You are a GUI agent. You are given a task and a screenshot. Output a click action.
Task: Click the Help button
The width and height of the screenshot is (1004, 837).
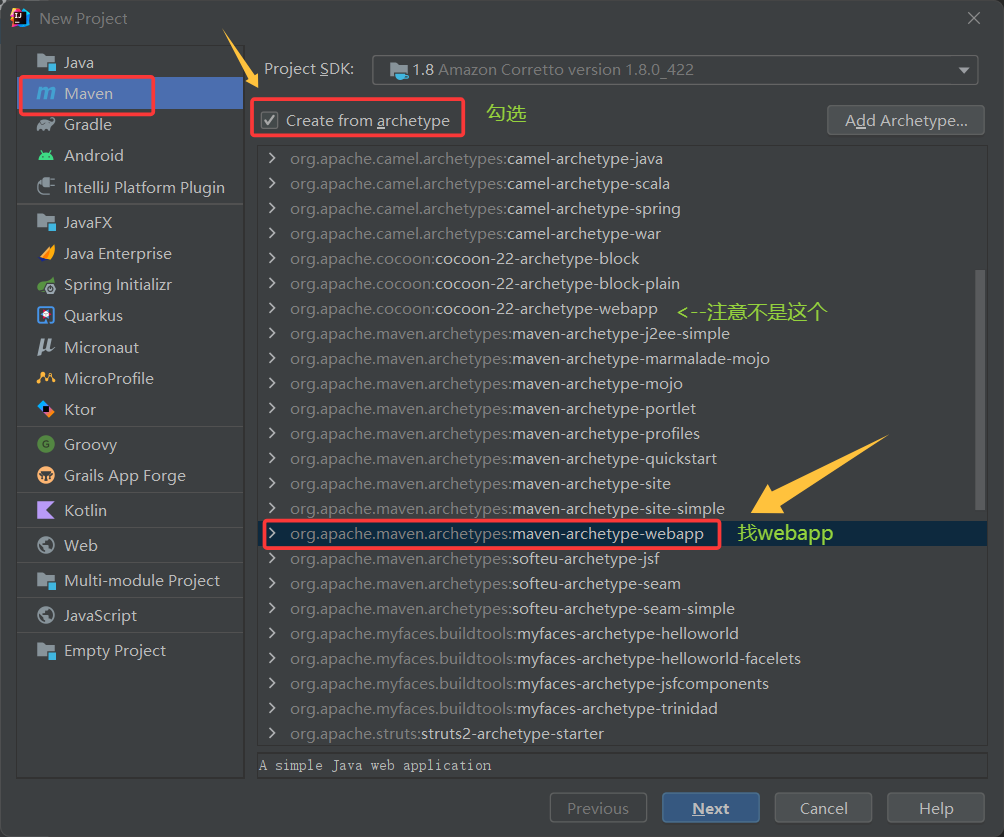pyautogui.click(x=935, y=808)
